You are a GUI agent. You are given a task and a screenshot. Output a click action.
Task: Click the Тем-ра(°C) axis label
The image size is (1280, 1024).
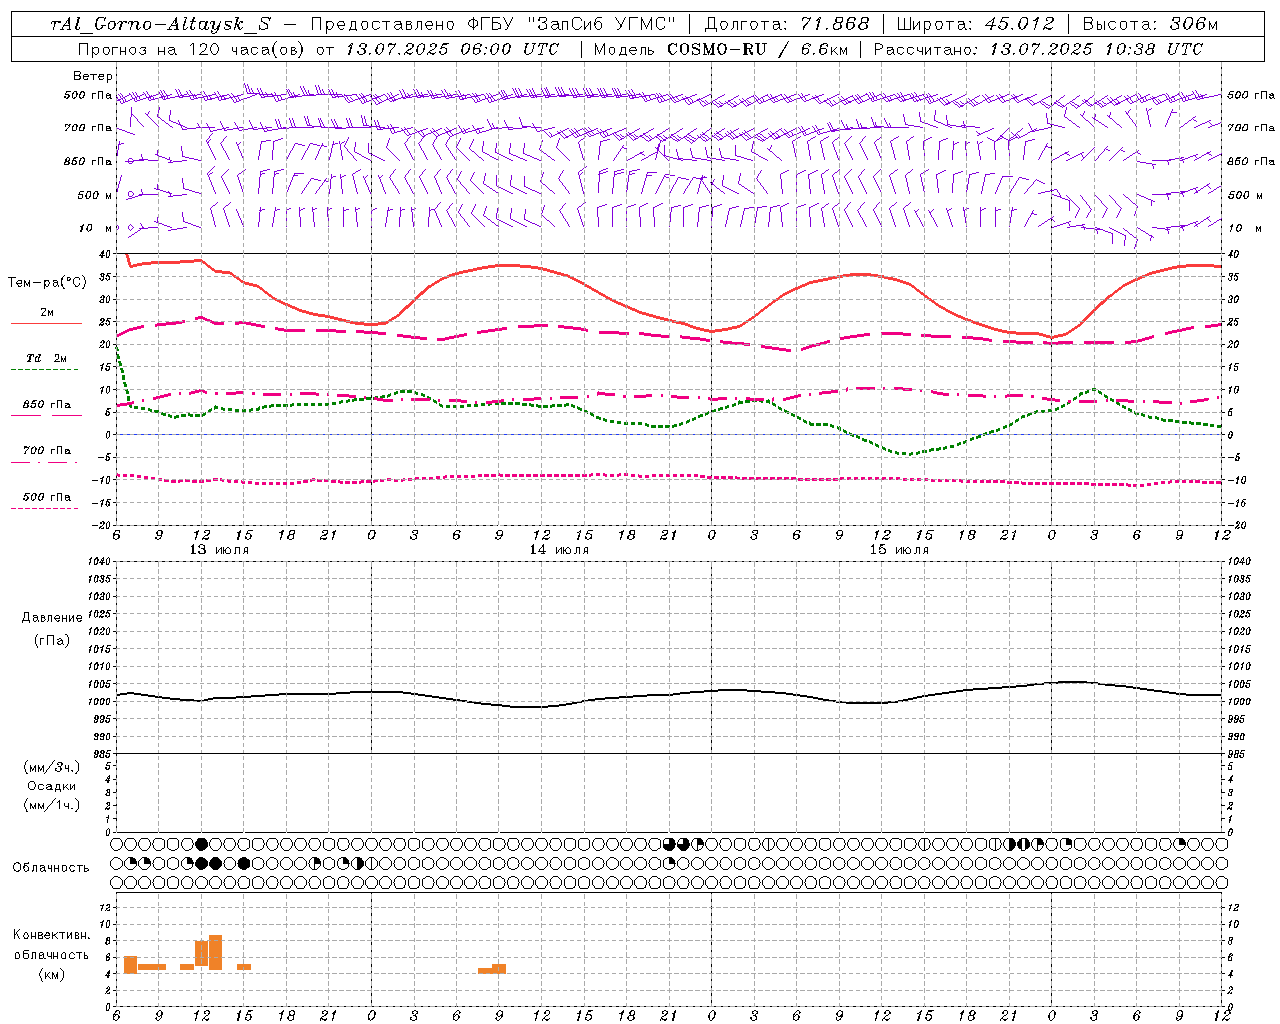(x=47, y=282)
